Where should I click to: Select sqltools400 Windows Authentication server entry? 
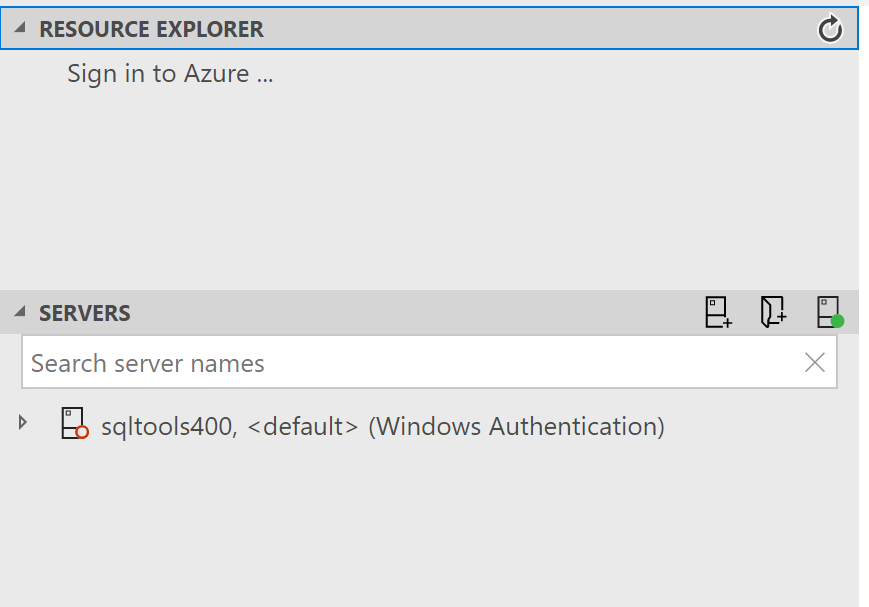click(382, 426)
